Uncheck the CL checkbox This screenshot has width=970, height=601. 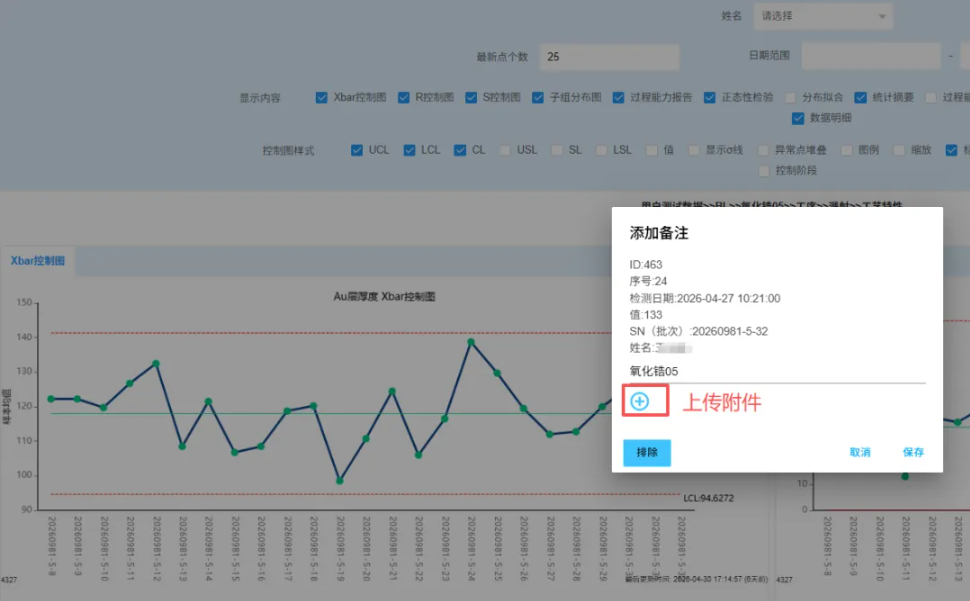click(460, 150)
